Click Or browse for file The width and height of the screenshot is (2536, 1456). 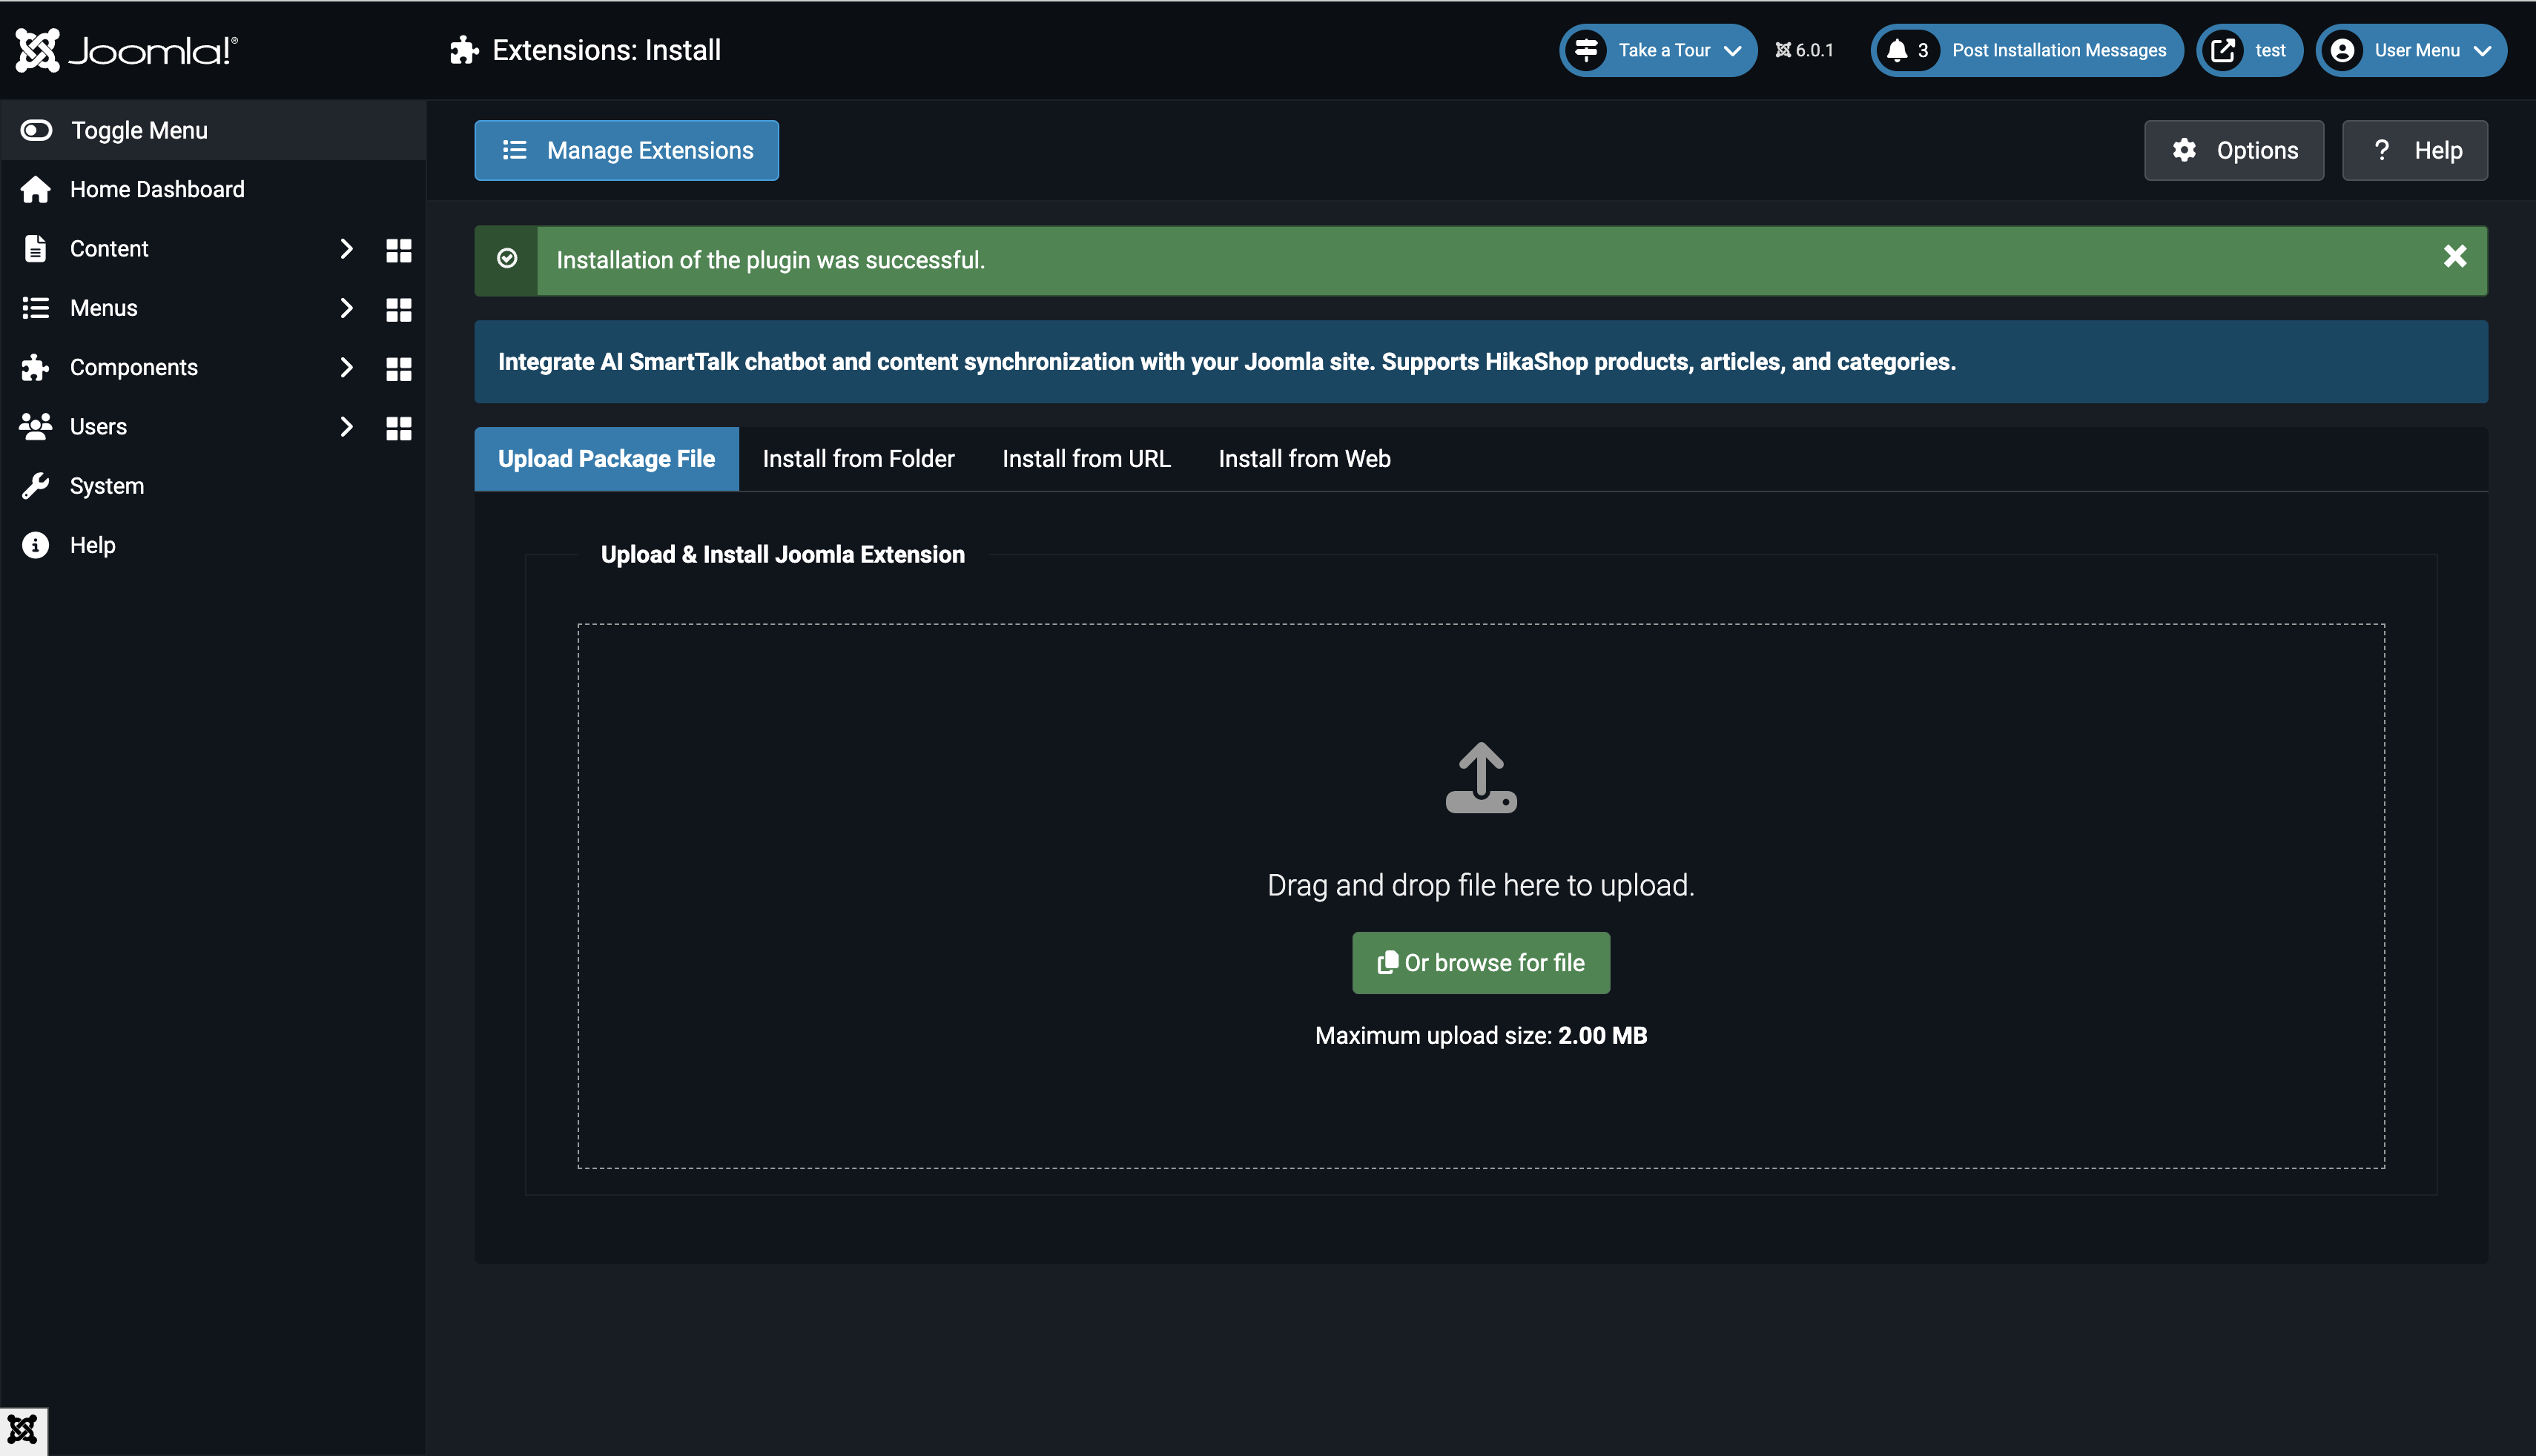coord(1480,962)
